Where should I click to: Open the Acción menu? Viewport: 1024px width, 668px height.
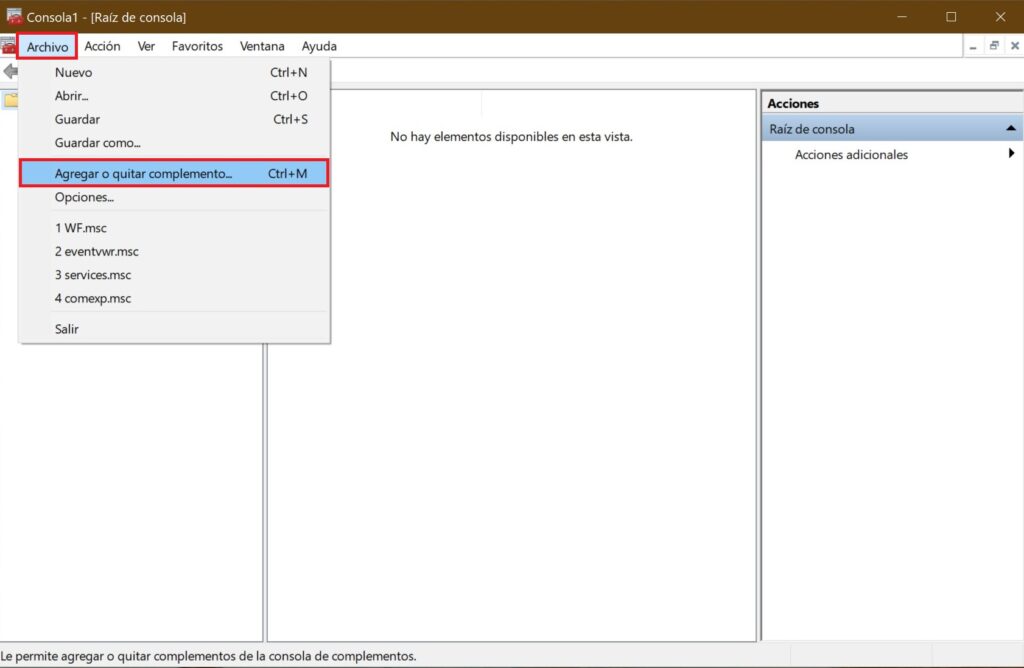102,46
